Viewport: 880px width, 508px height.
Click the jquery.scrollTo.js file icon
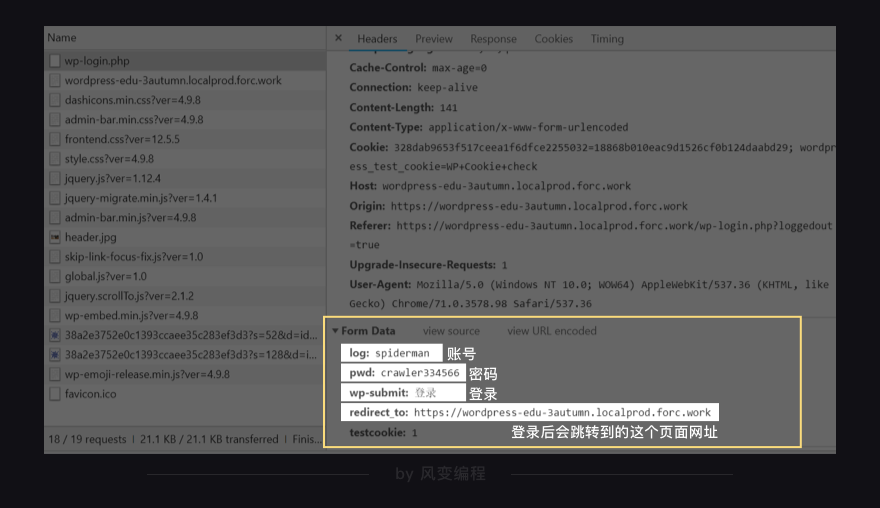tap(54, 296)
